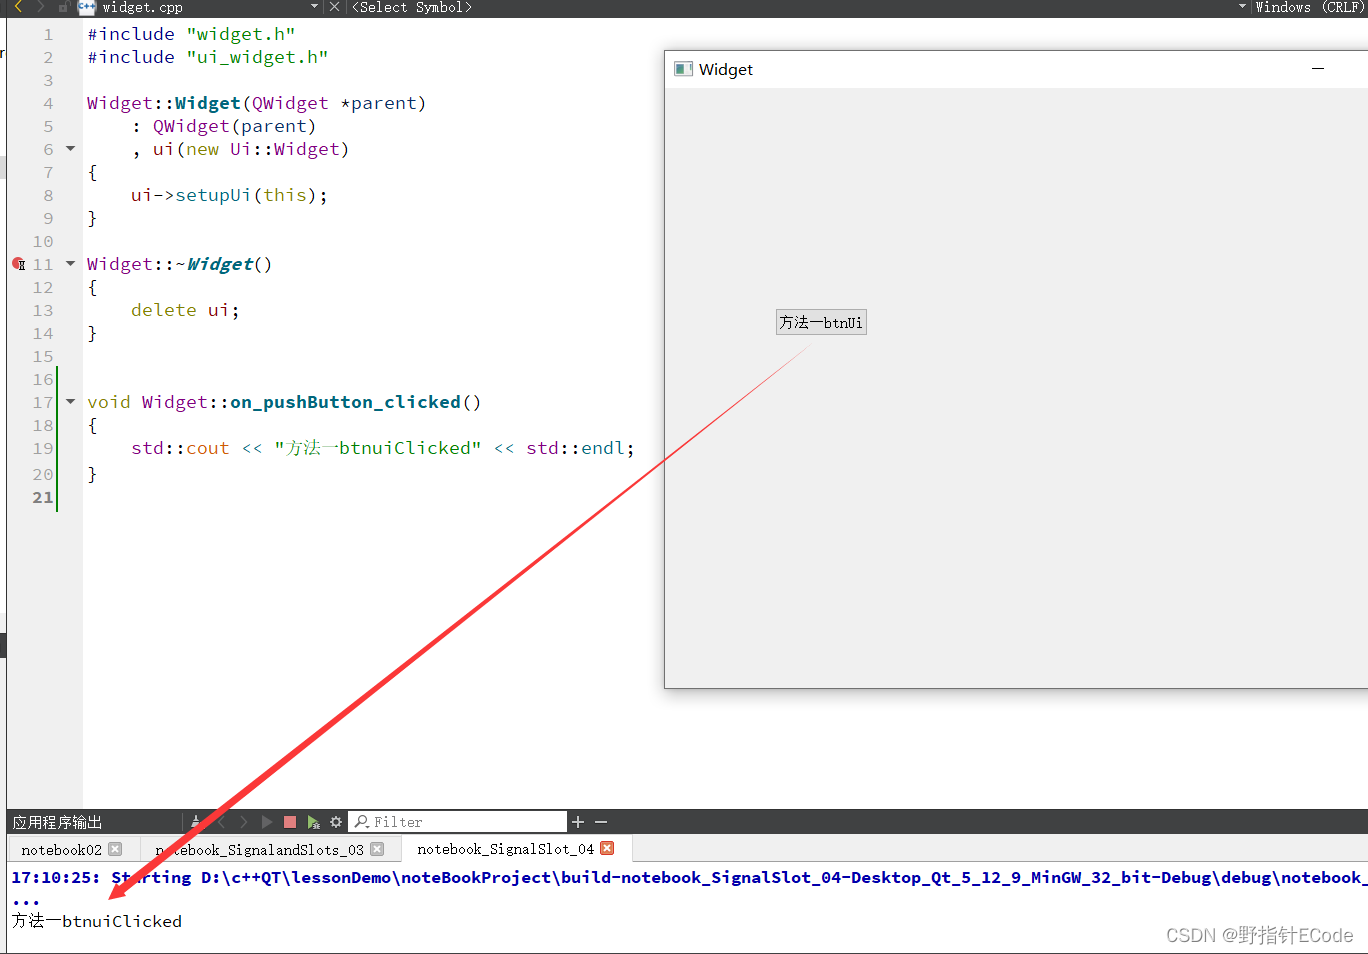Close the notebook_SignalSlot_04 tab with red X

pos(607,848)
